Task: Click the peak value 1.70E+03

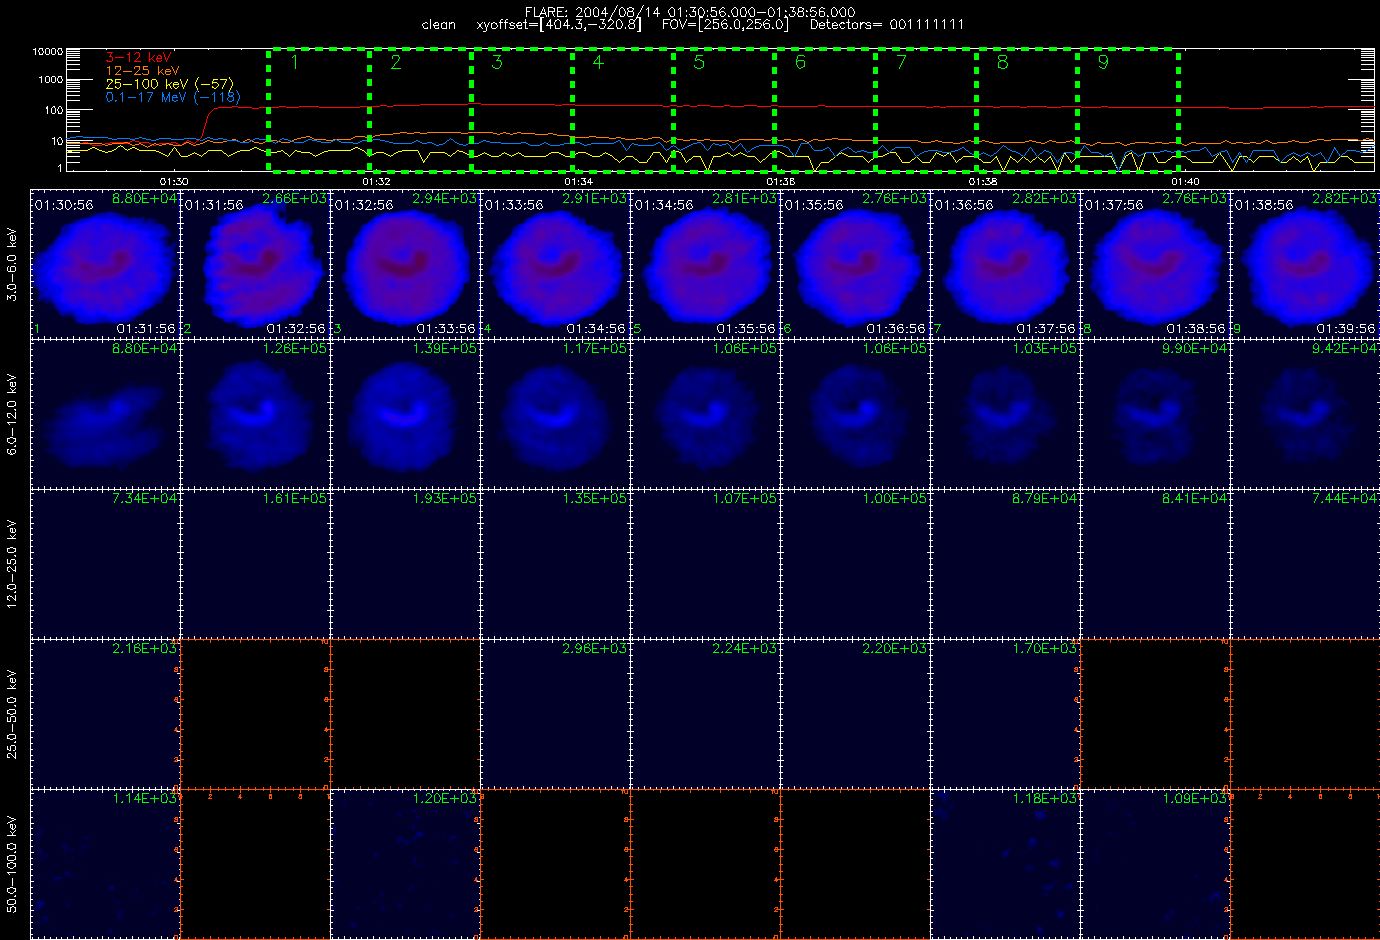Action: 1045,649
